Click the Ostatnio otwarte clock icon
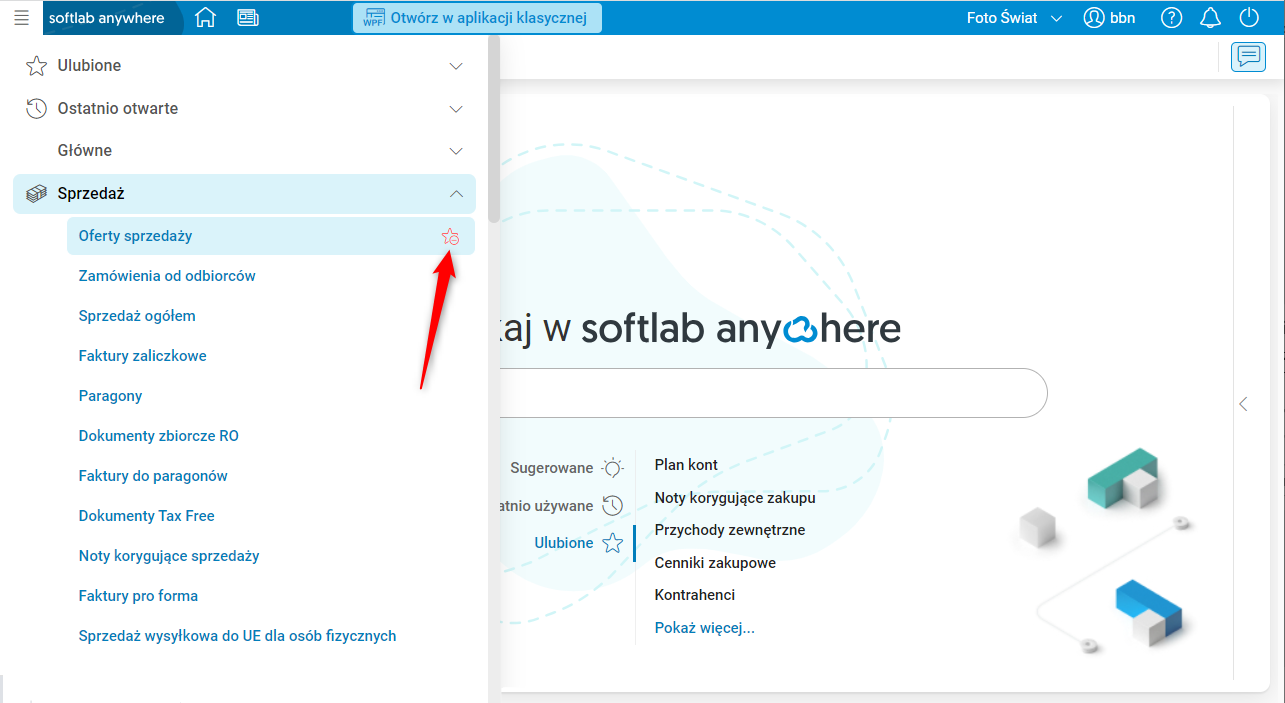This screenshot has width=1285, height=703. [x=36, y=108]
